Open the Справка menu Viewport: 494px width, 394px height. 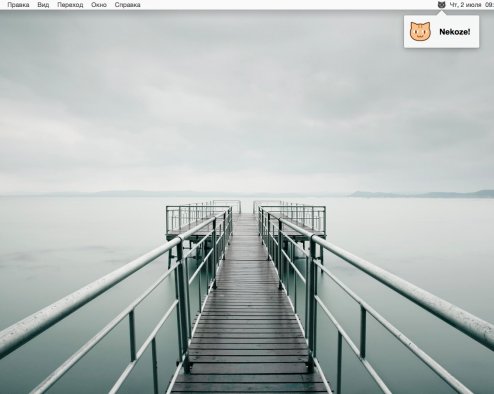[127, 5]
